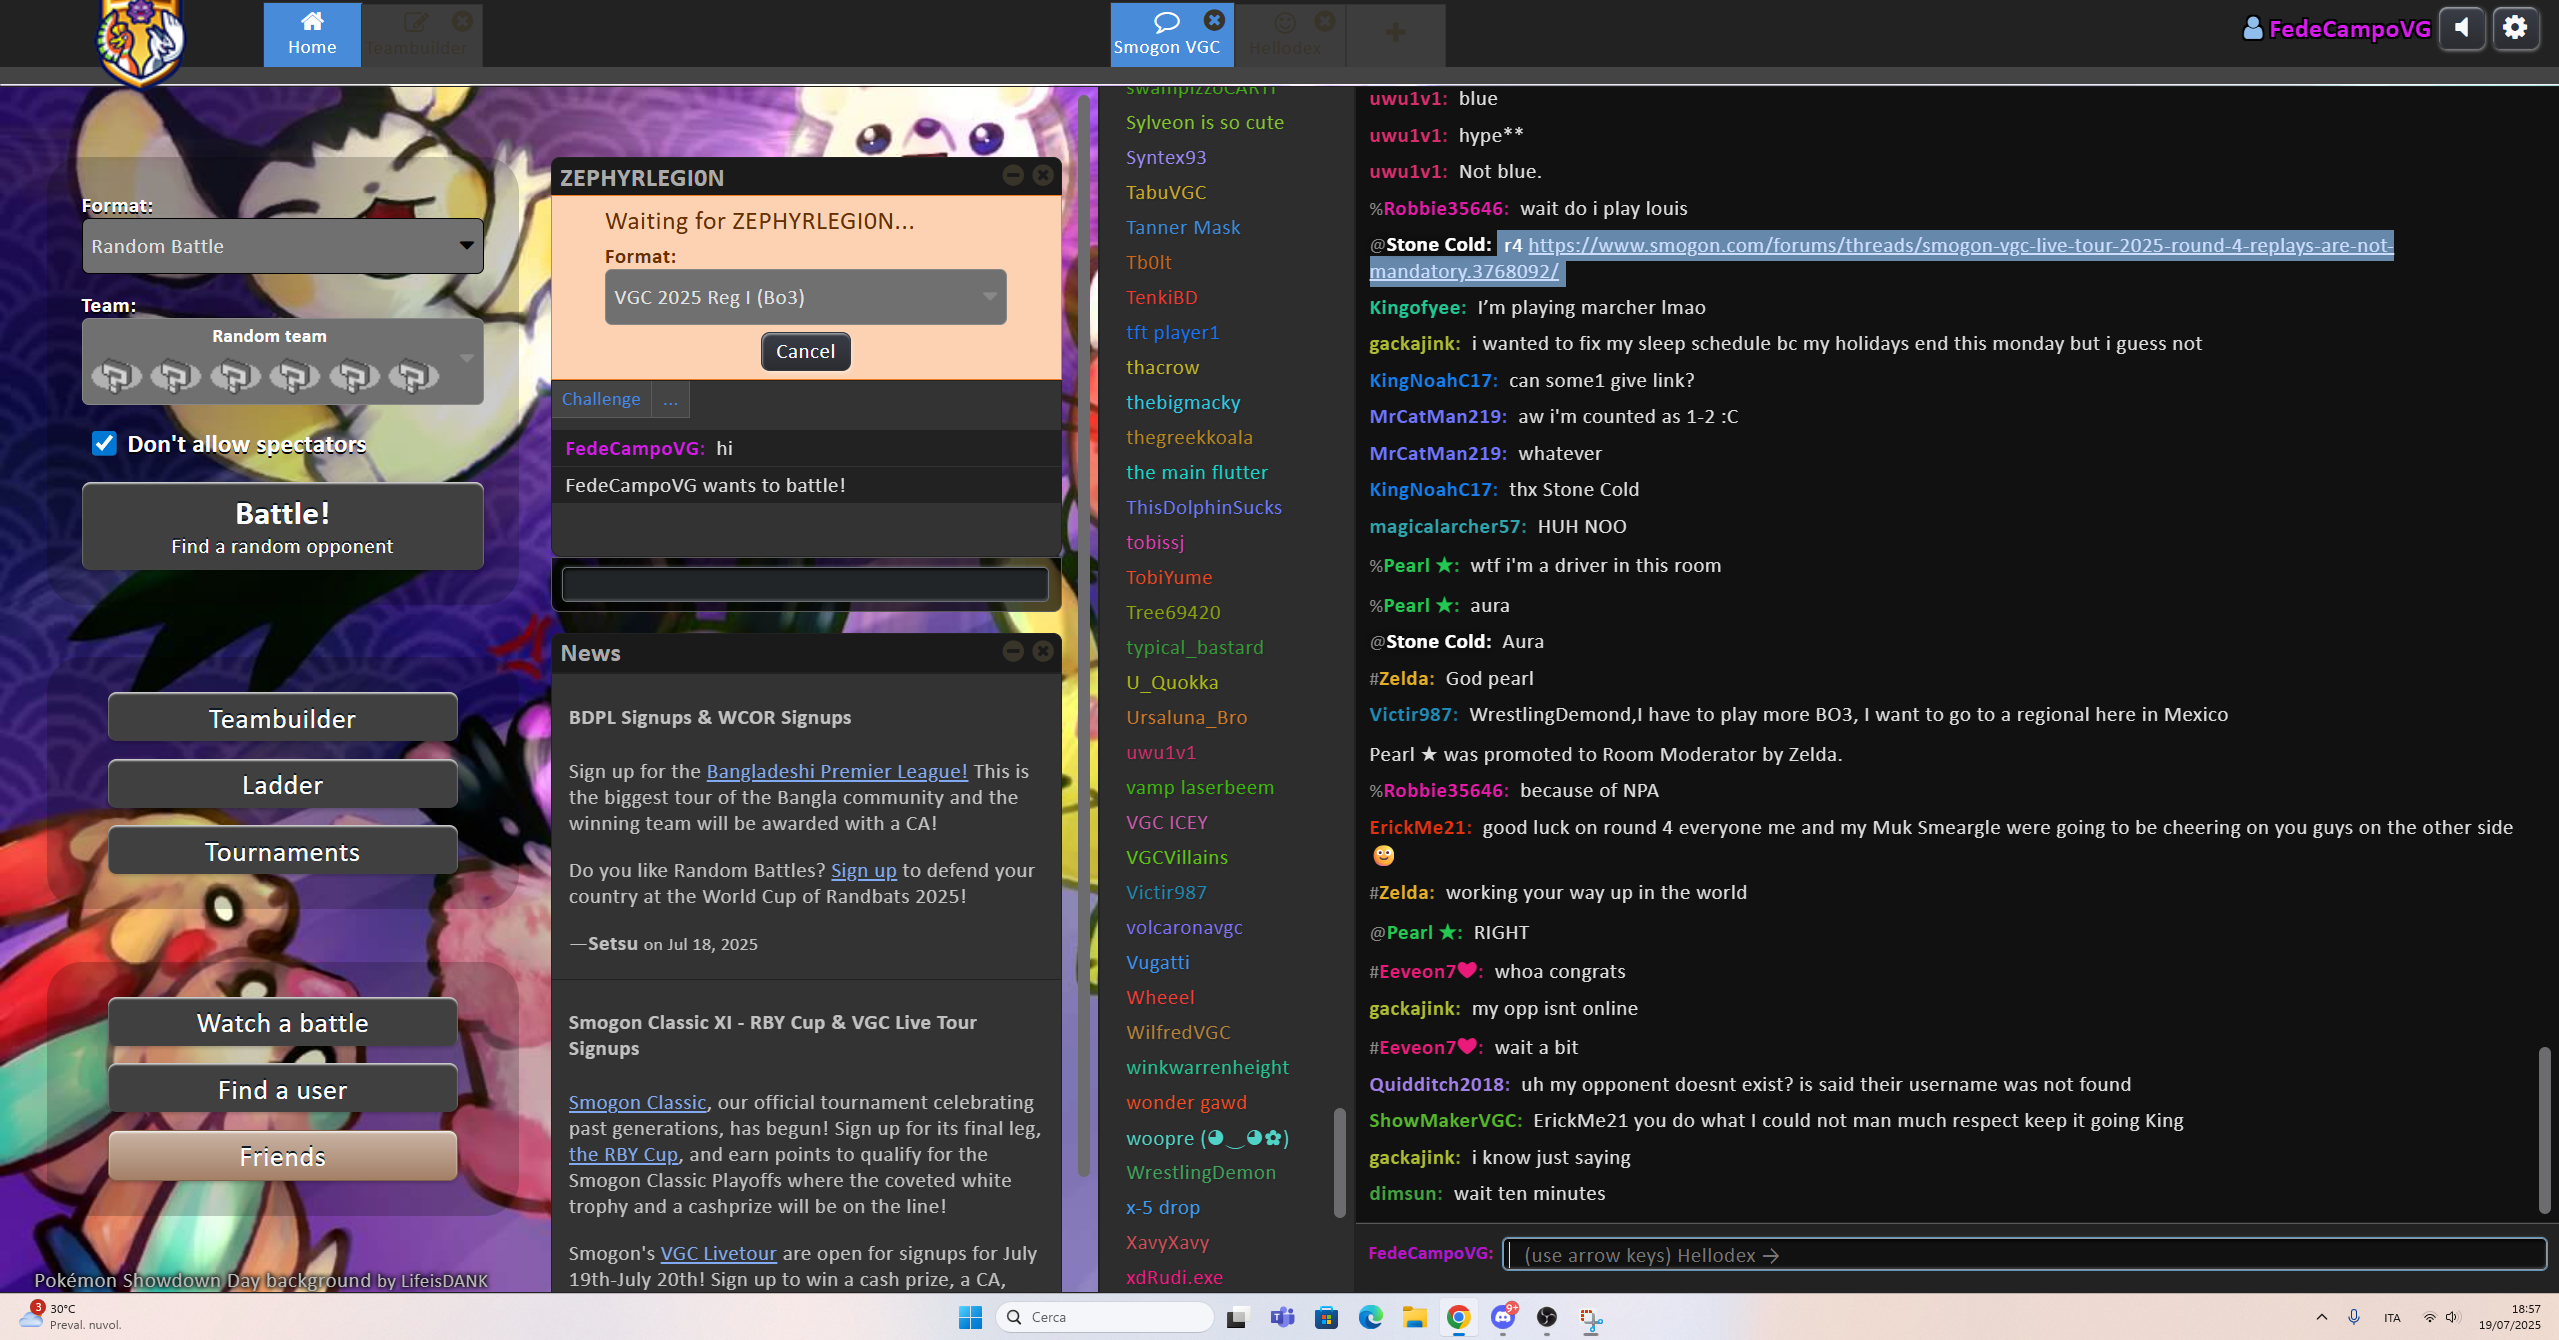The image size is (2559, 1340).
Task: Click user Sylveon is so cute in userlist
Action: [x=1205, y=122]
